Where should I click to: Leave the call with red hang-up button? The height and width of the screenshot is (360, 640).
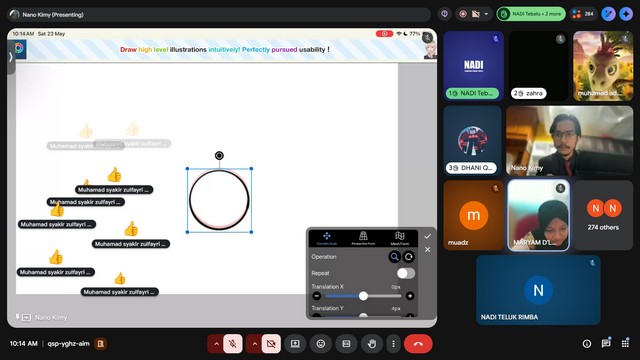point(418,344)
